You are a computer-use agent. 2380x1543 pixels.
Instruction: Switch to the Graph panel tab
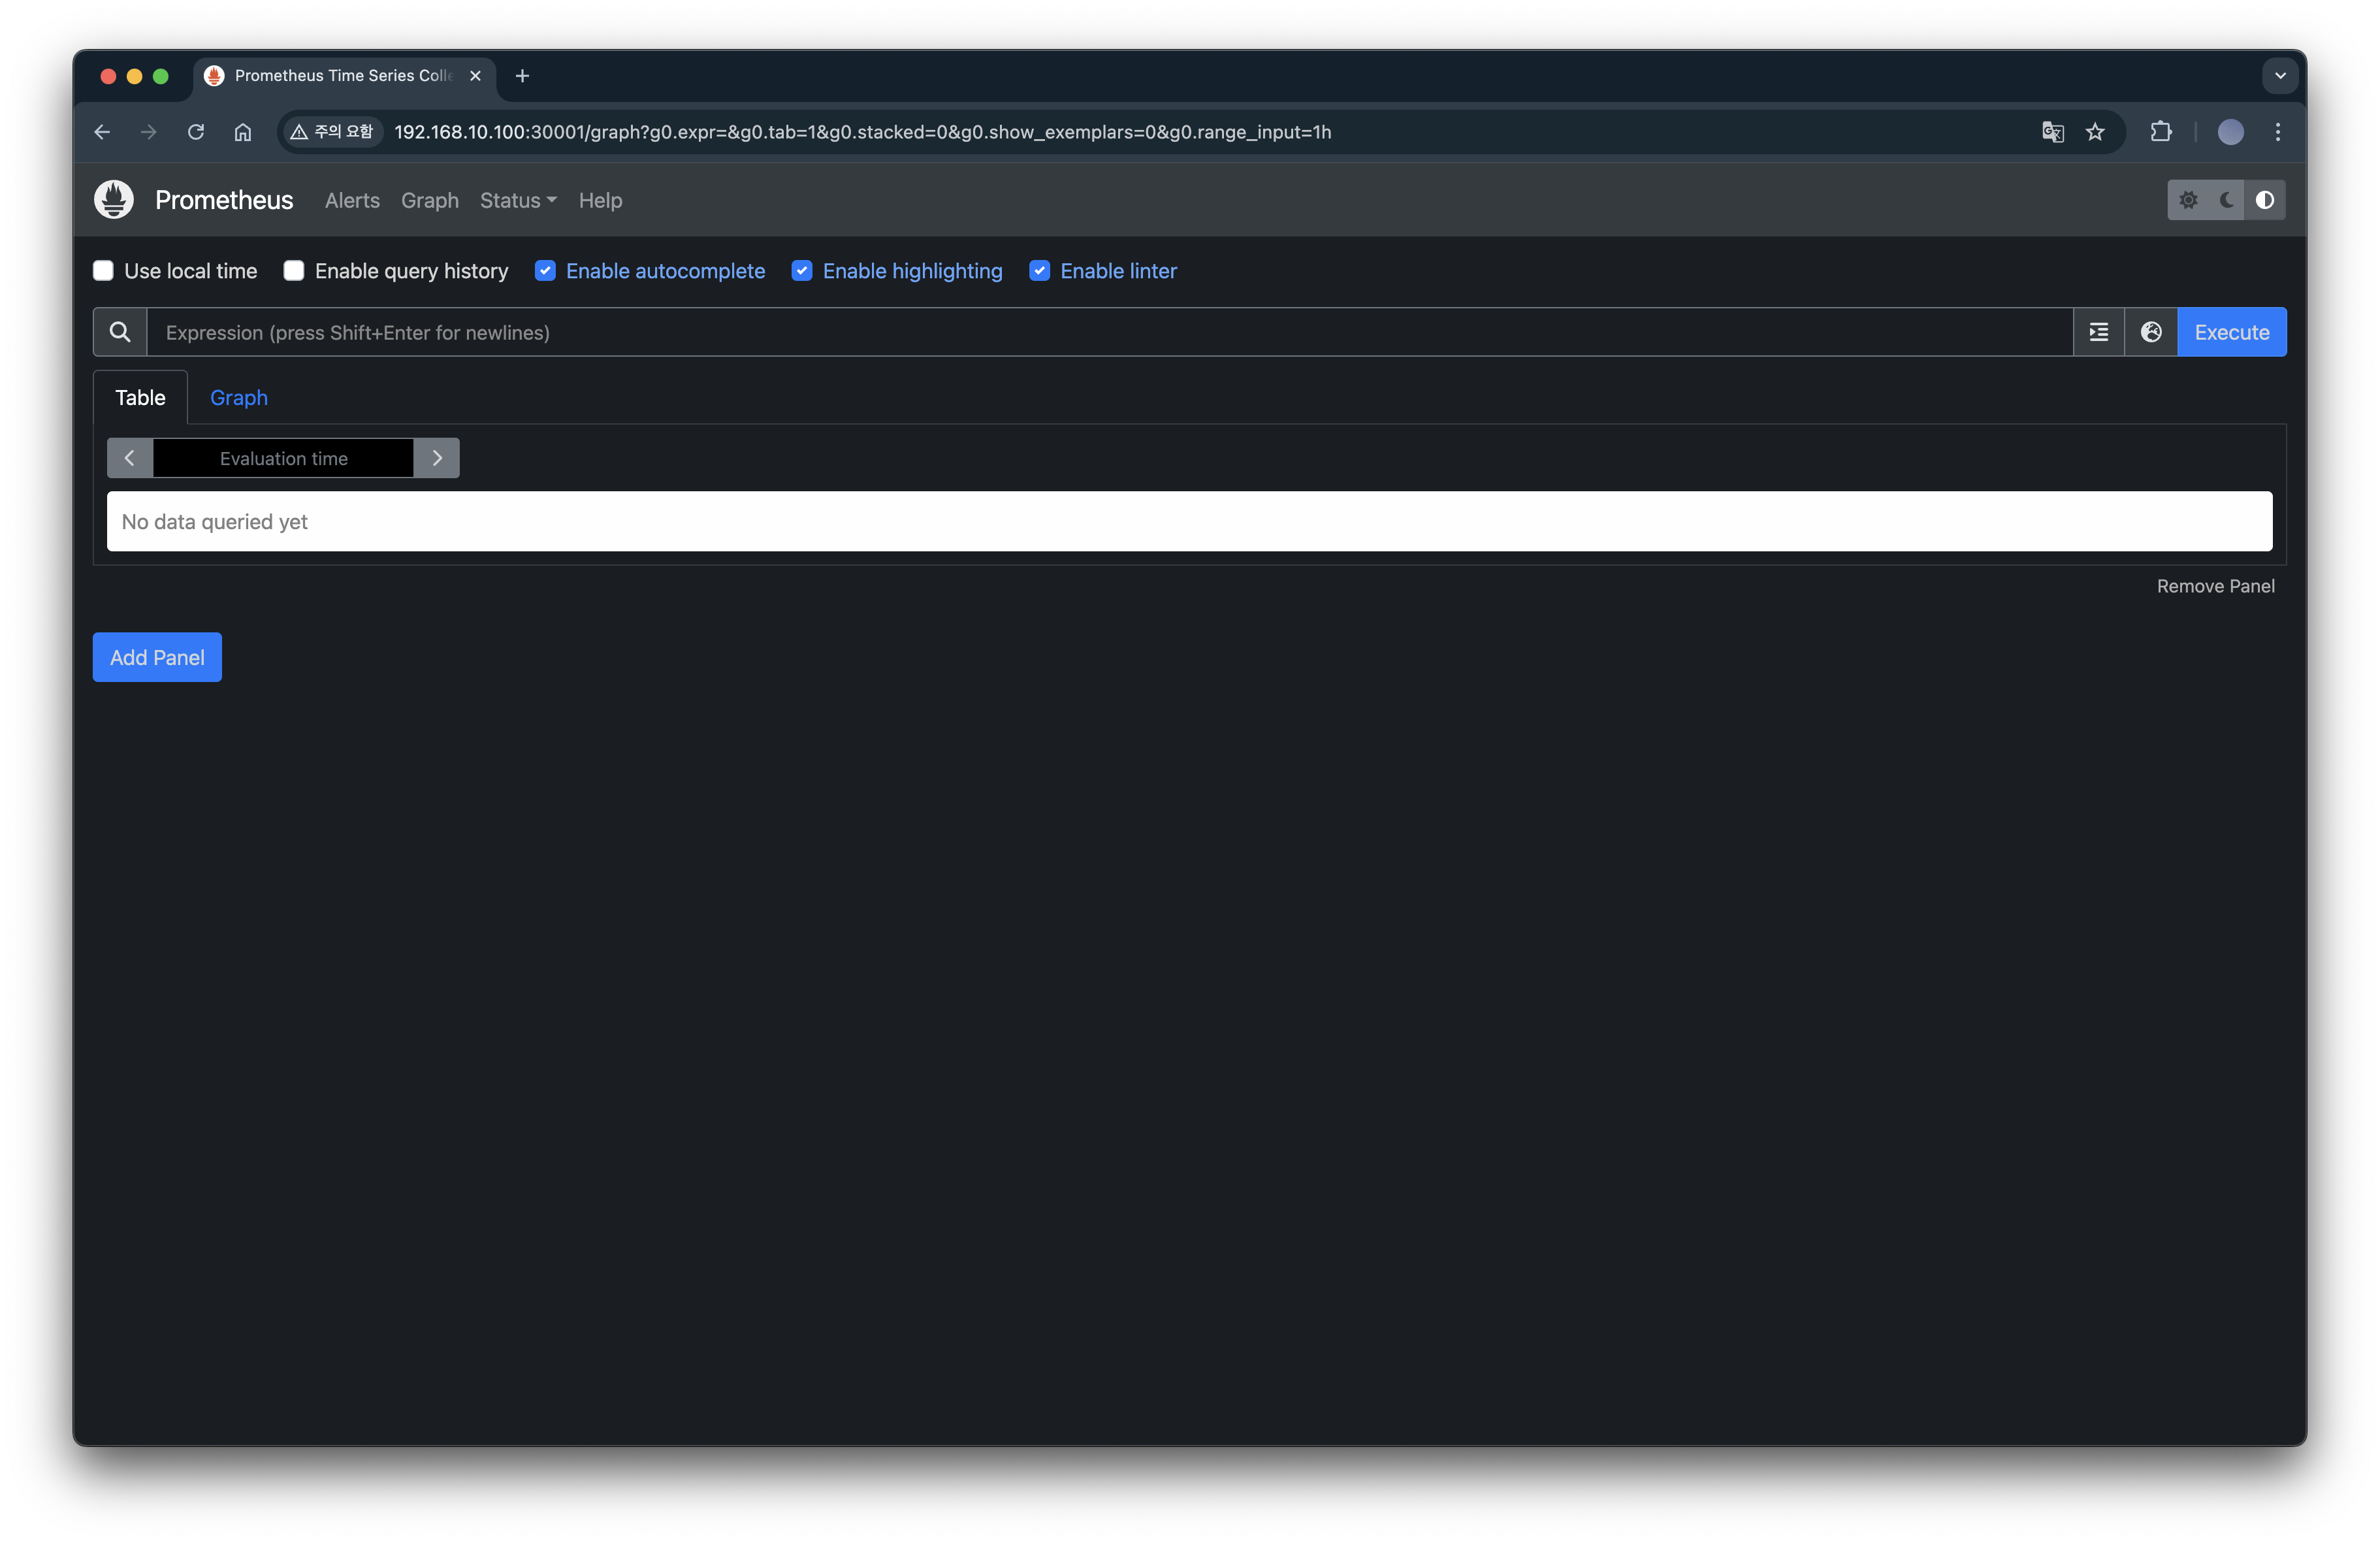239,398
